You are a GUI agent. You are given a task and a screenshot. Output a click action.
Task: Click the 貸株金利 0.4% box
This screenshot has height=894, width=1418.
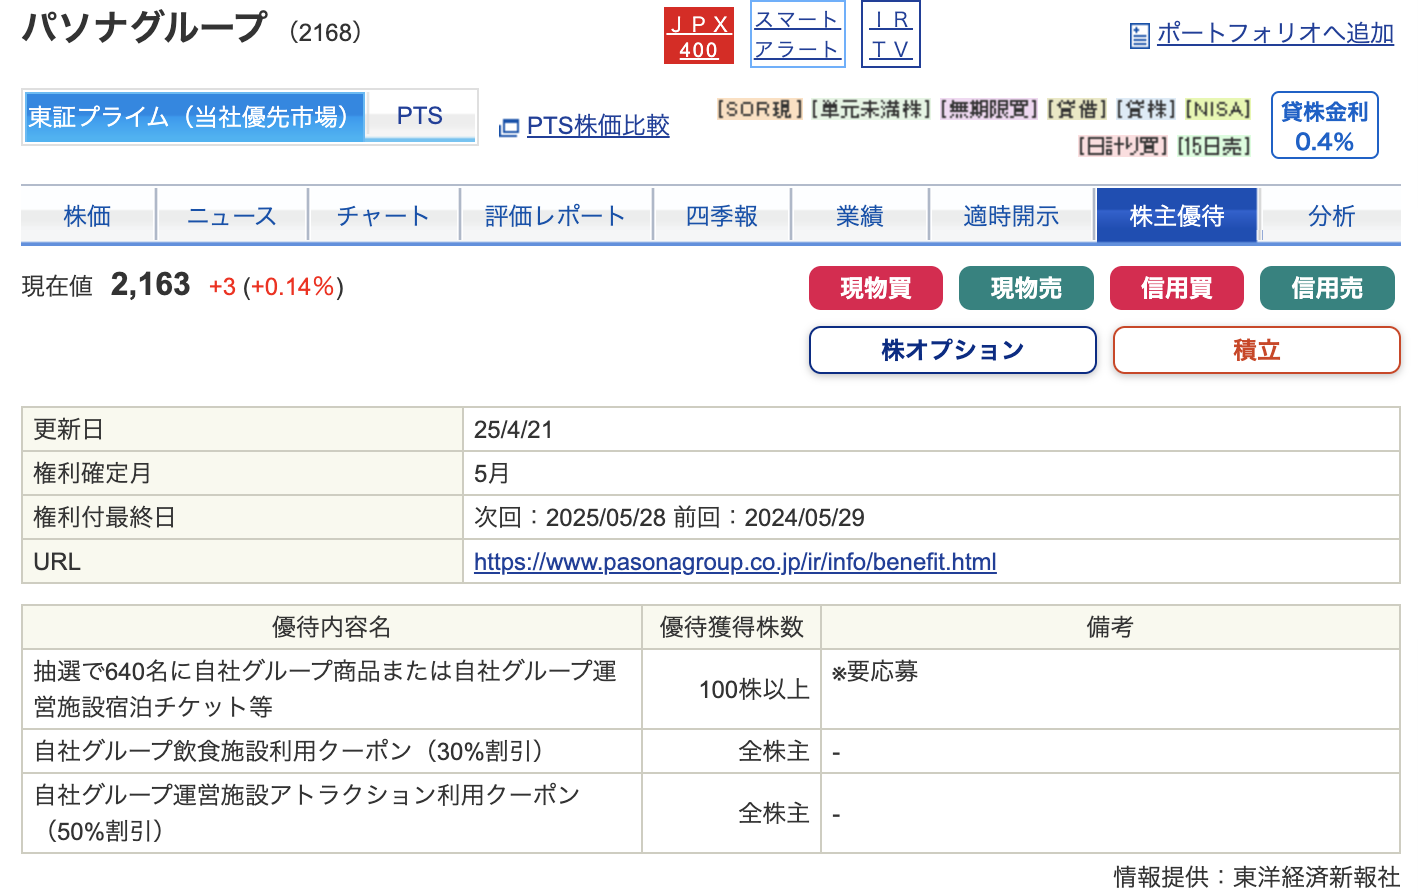coord(1324,126)
